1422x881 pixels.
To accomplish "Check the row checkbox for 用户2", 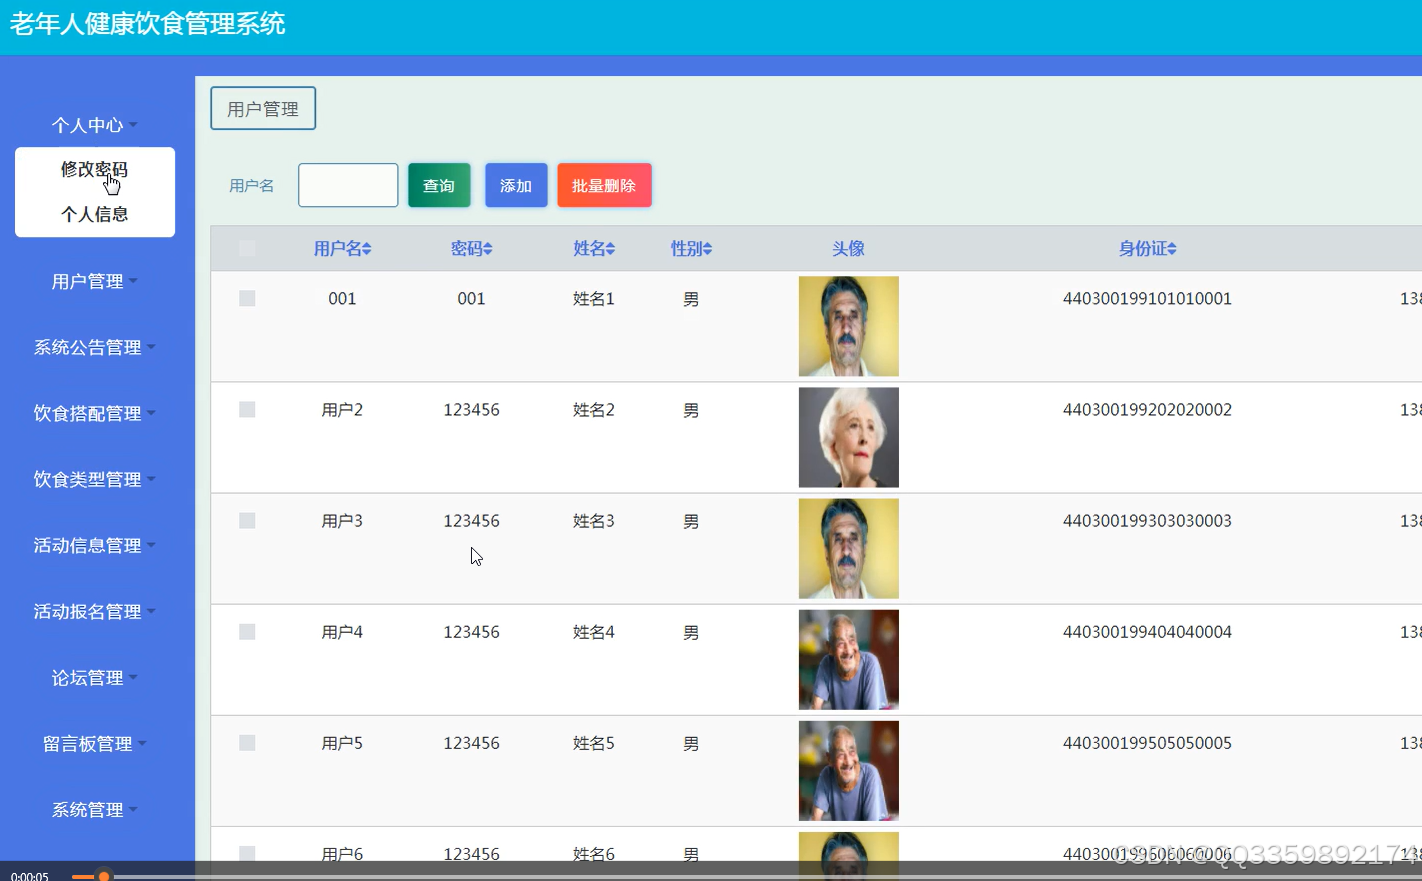I will pyautogui.click(x=247, y=409).
